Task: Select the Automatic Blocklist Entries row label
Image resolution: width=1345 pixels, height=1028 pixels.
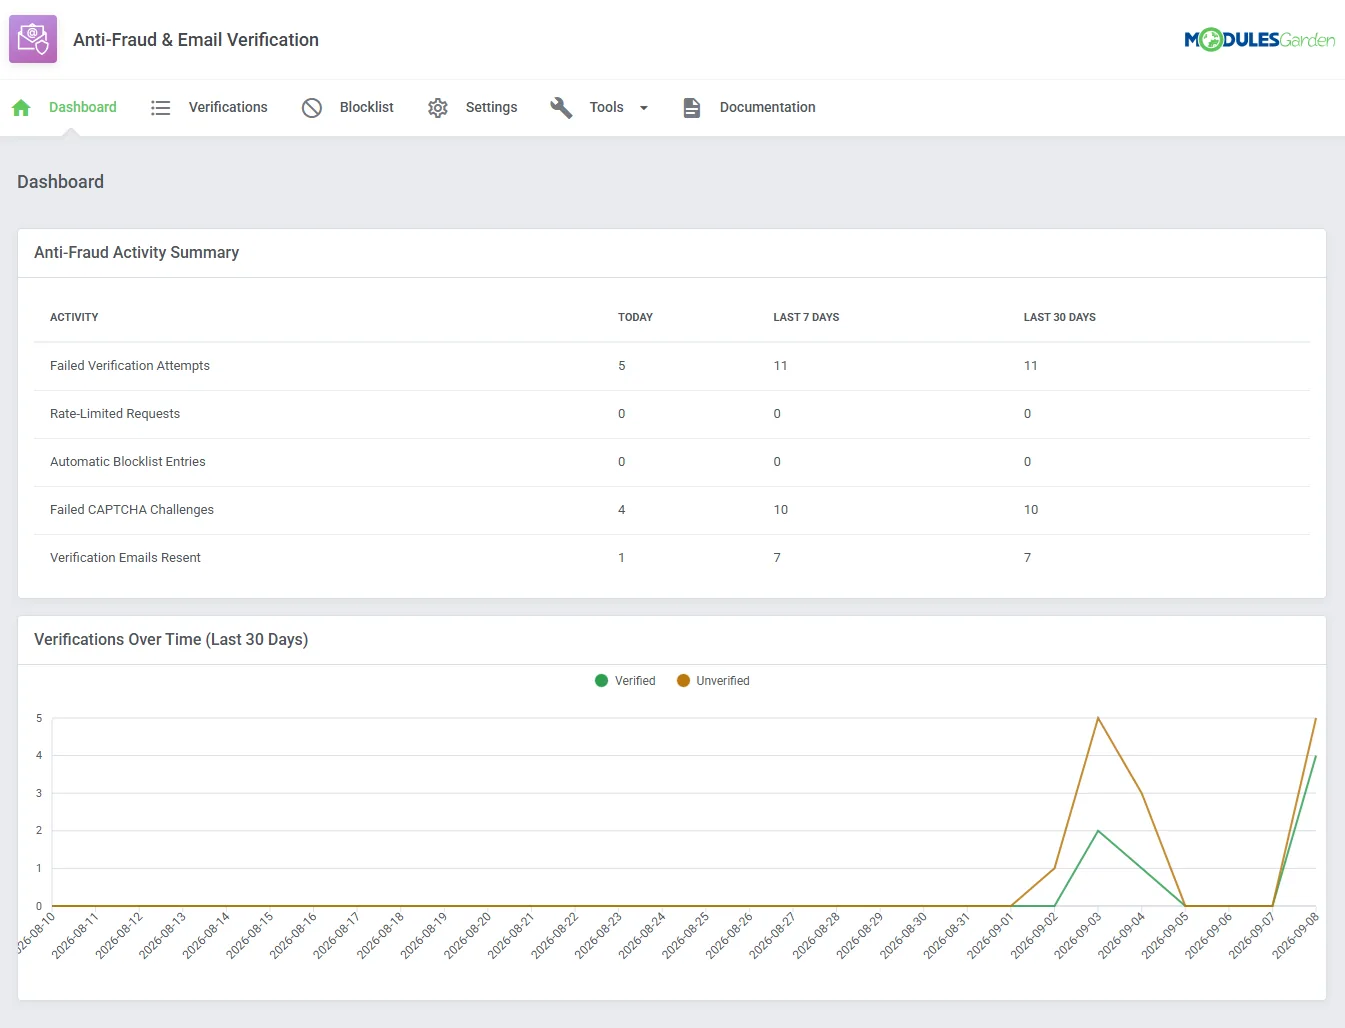Action: pyautogui.click(x=128, y=462)
